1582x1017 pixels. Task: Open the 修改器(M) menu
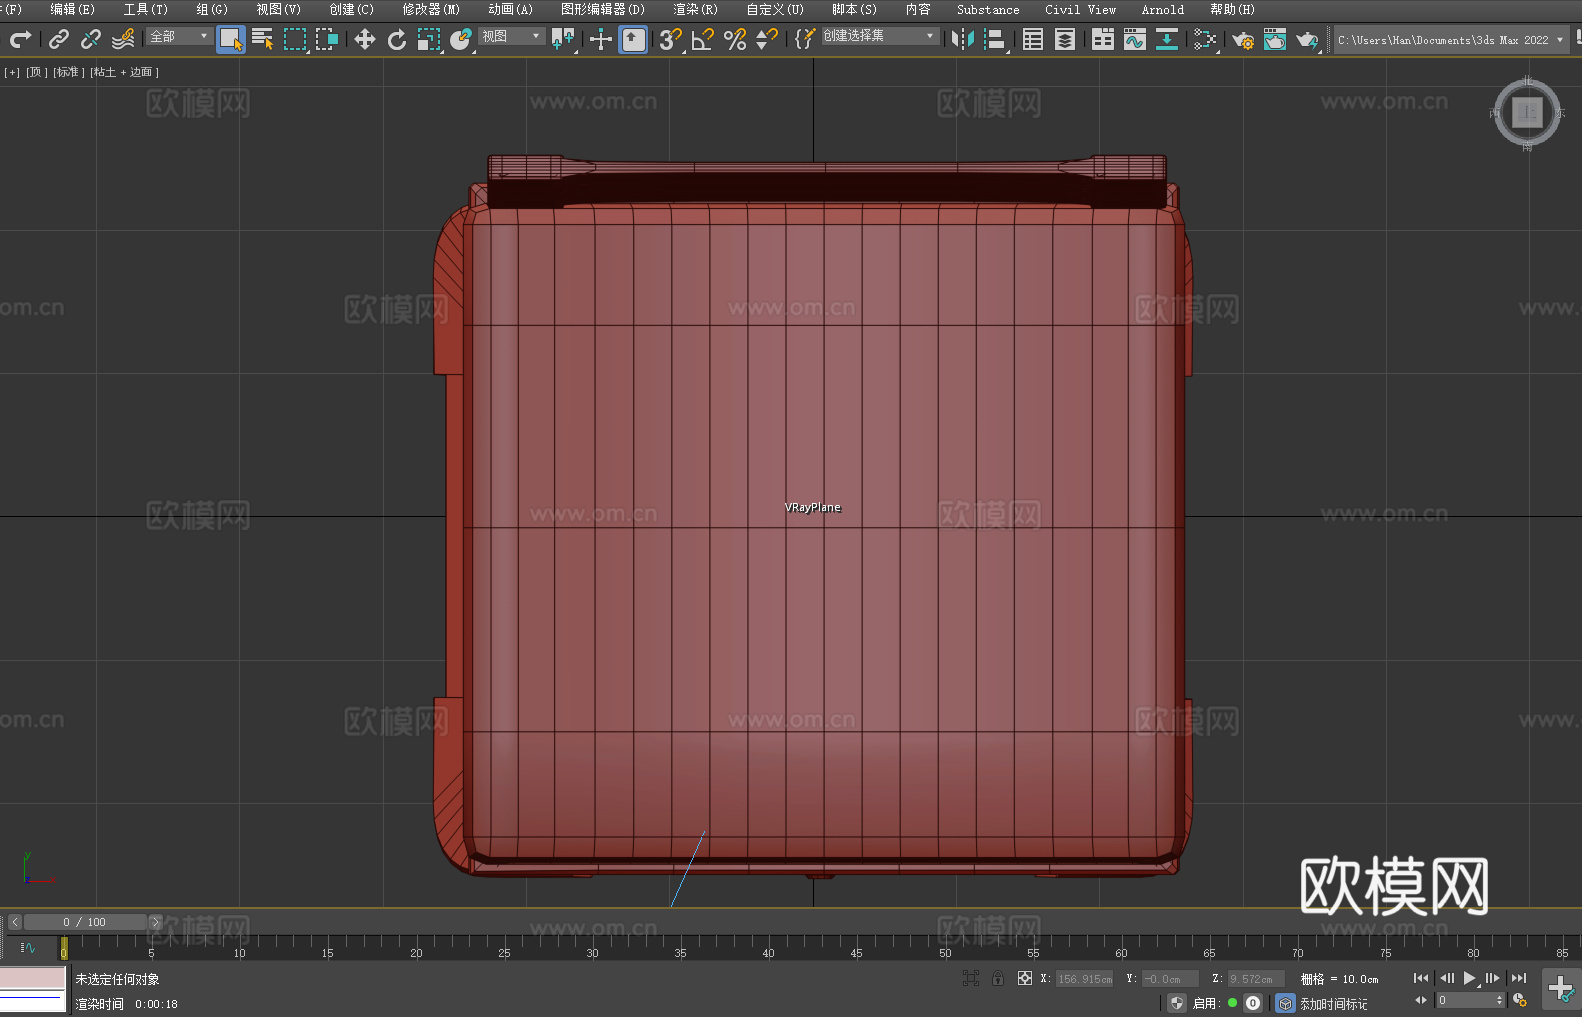(x=431, y=9)
